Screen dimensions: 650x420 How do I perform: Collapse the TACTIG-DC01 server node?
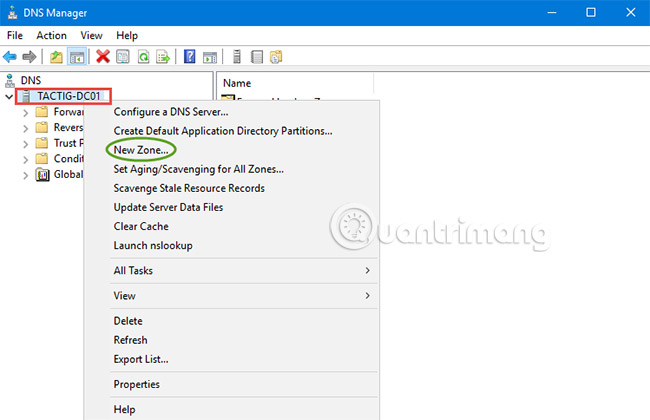[x=9, y=97]
